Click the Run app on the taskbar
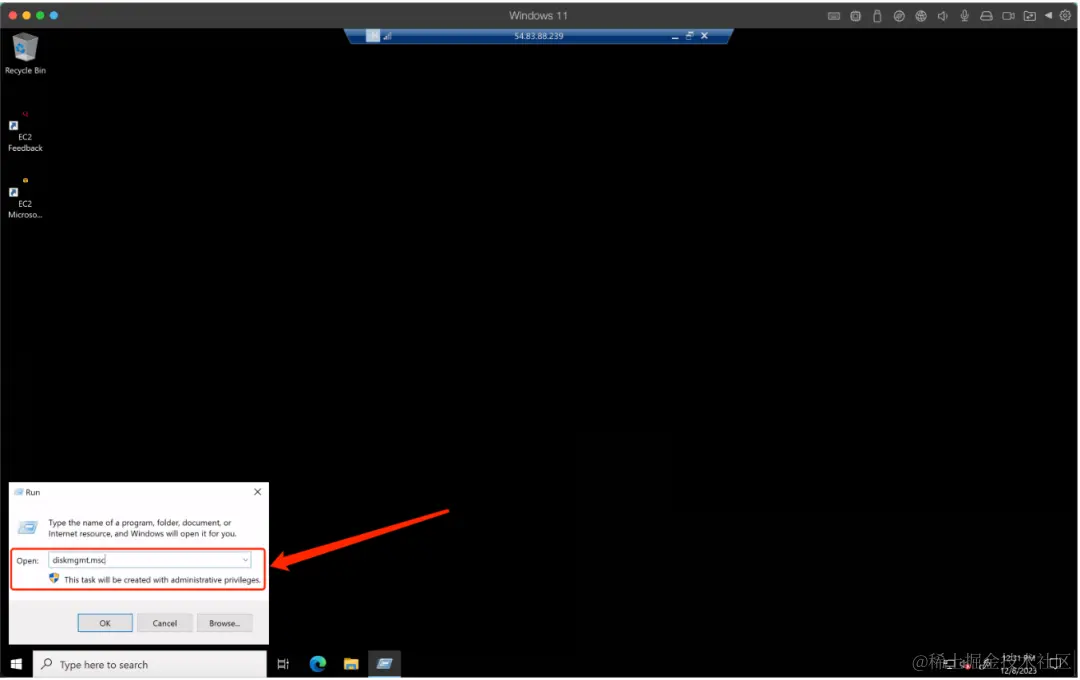The height and width of the screenshot is (680, 1080). click(384, 664)
